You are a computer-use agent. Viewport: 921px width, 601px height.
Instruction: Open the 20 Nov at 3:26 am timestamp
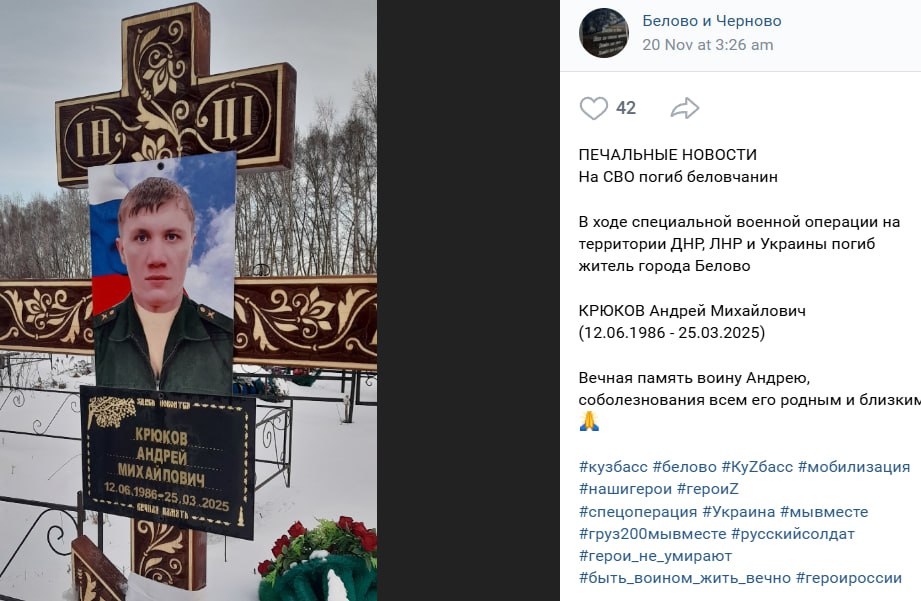pos(708,45)
